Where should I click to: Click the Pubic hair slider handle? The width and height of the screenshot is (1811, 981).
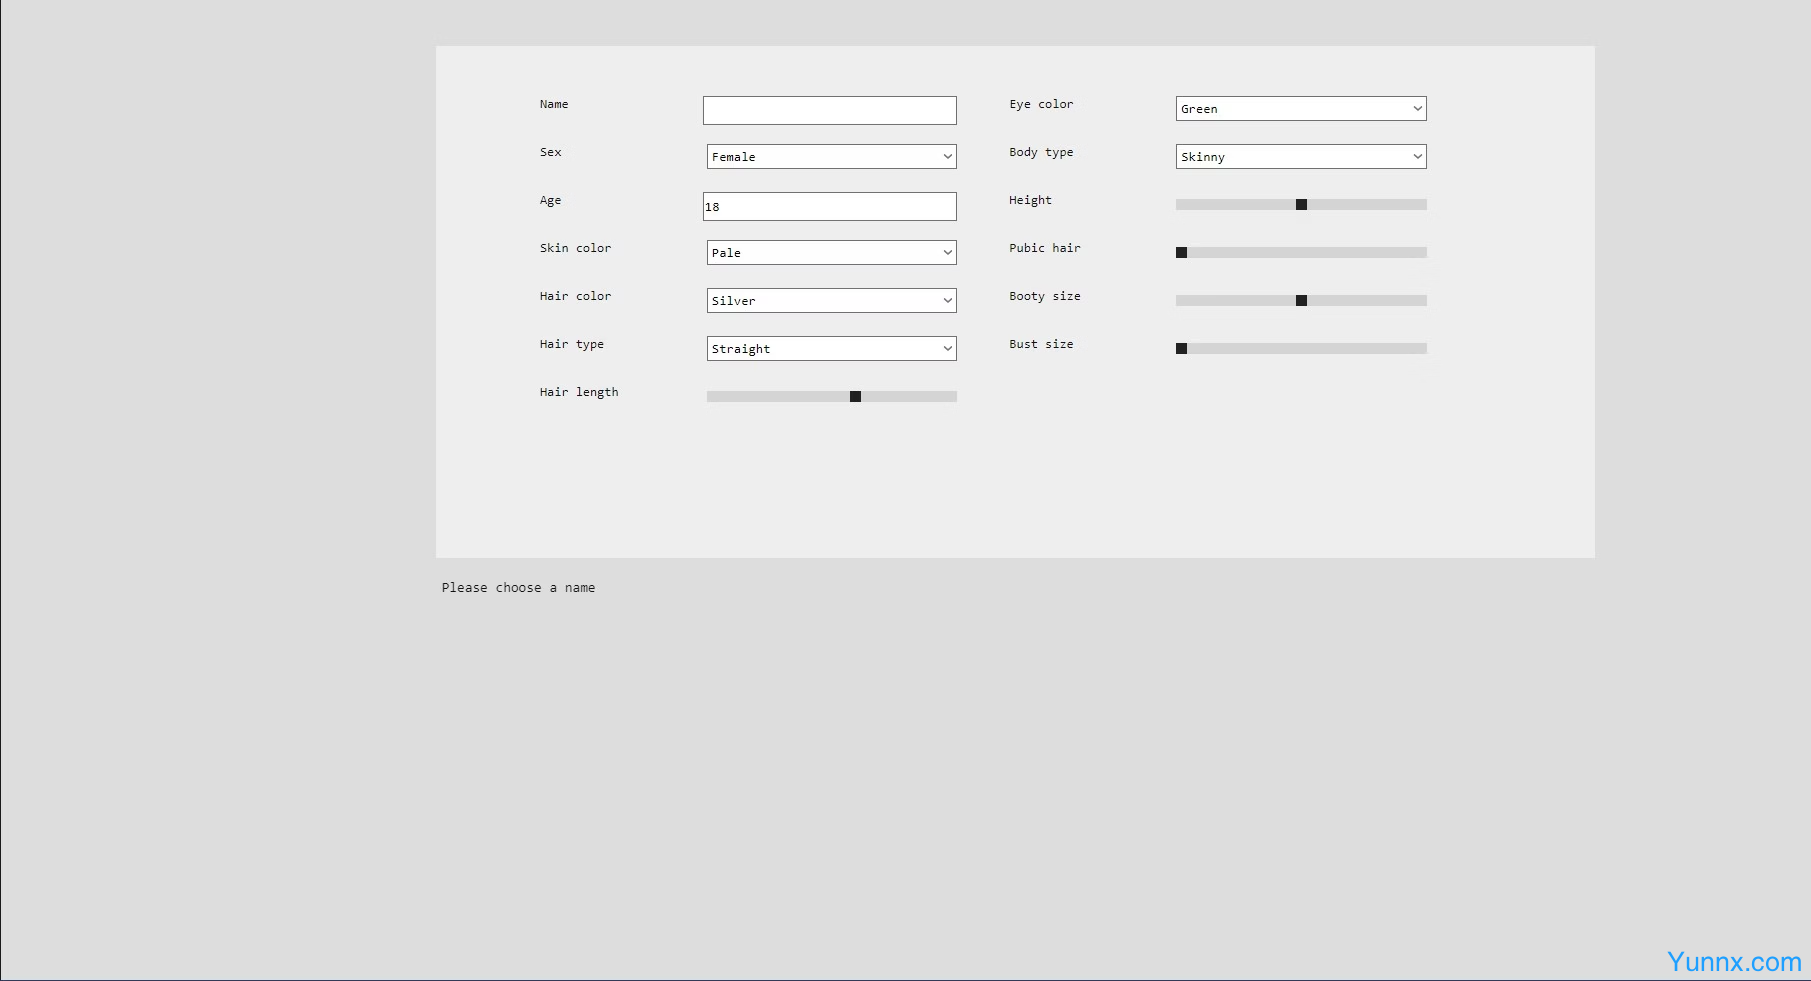(1181, 253)
